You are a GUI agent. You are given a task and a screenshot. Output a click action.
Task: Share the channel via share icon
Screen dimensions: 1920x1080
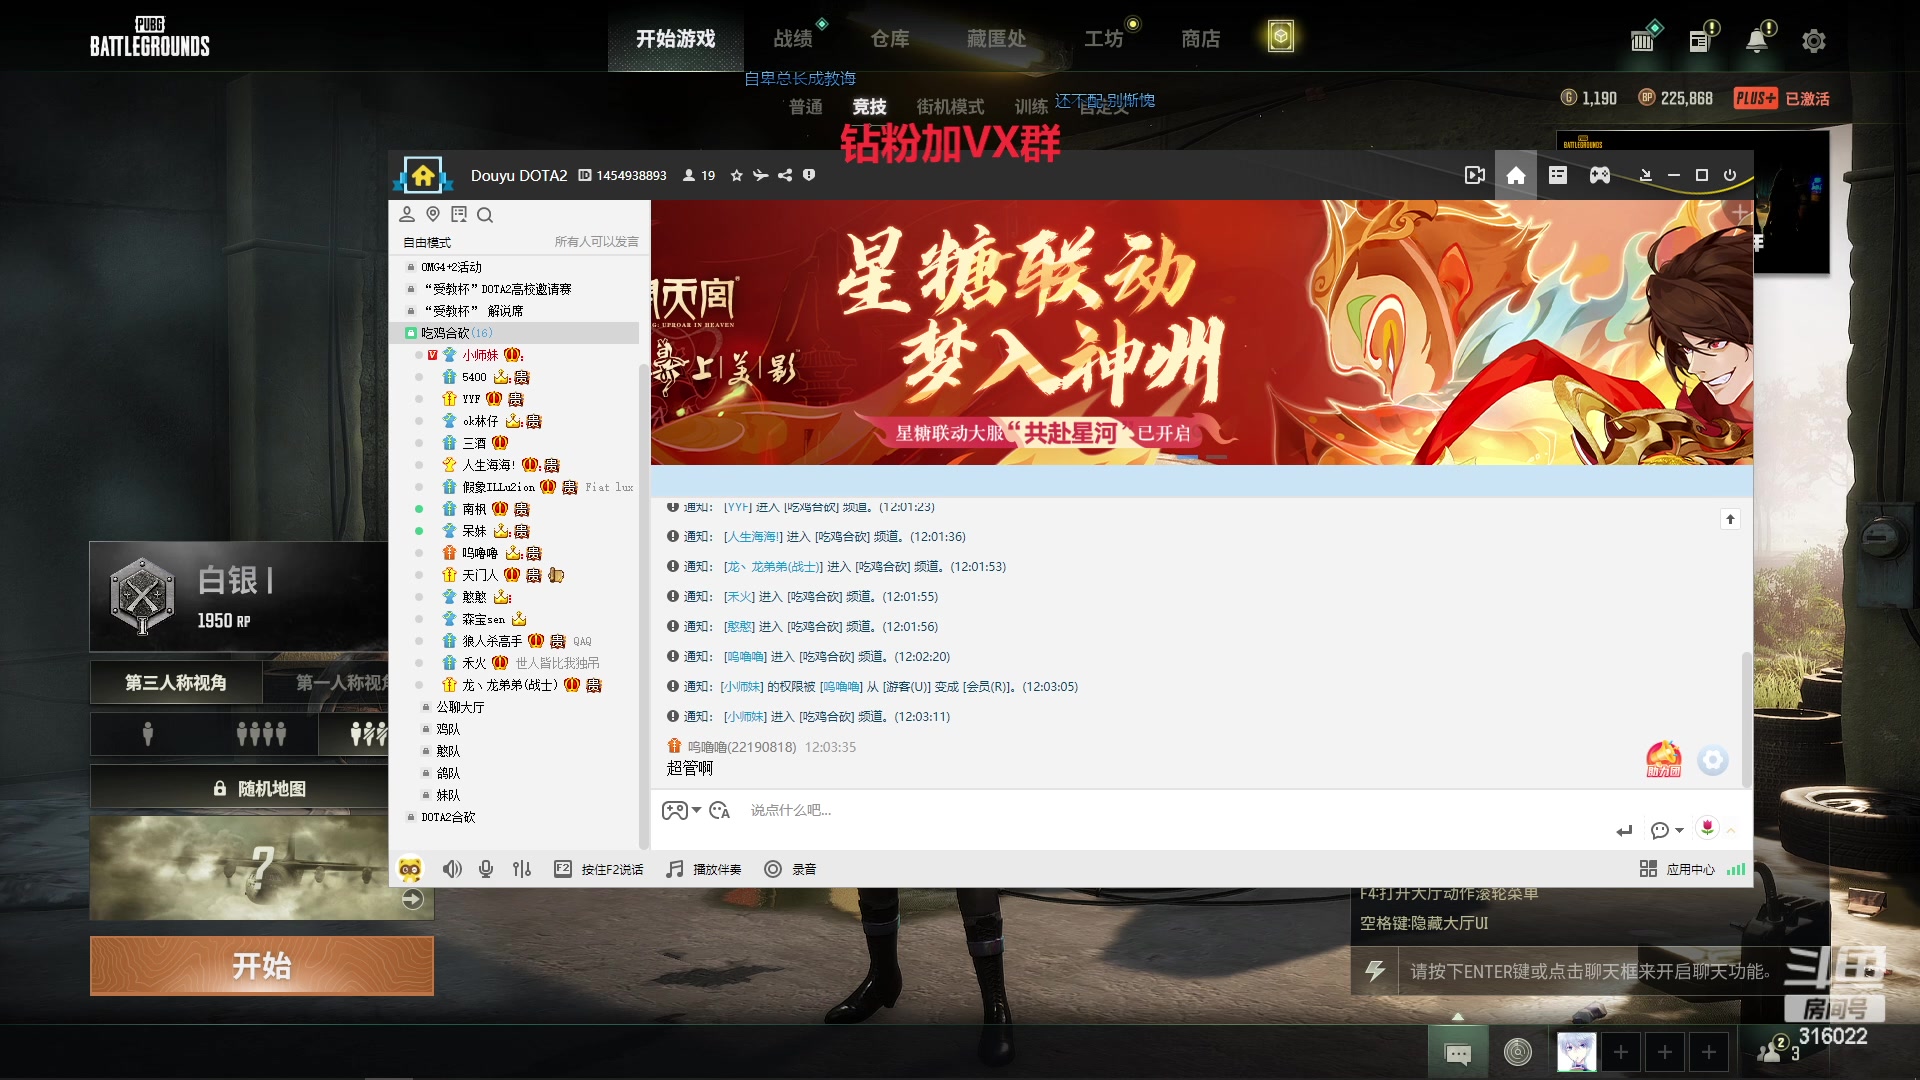coord(785,175)
